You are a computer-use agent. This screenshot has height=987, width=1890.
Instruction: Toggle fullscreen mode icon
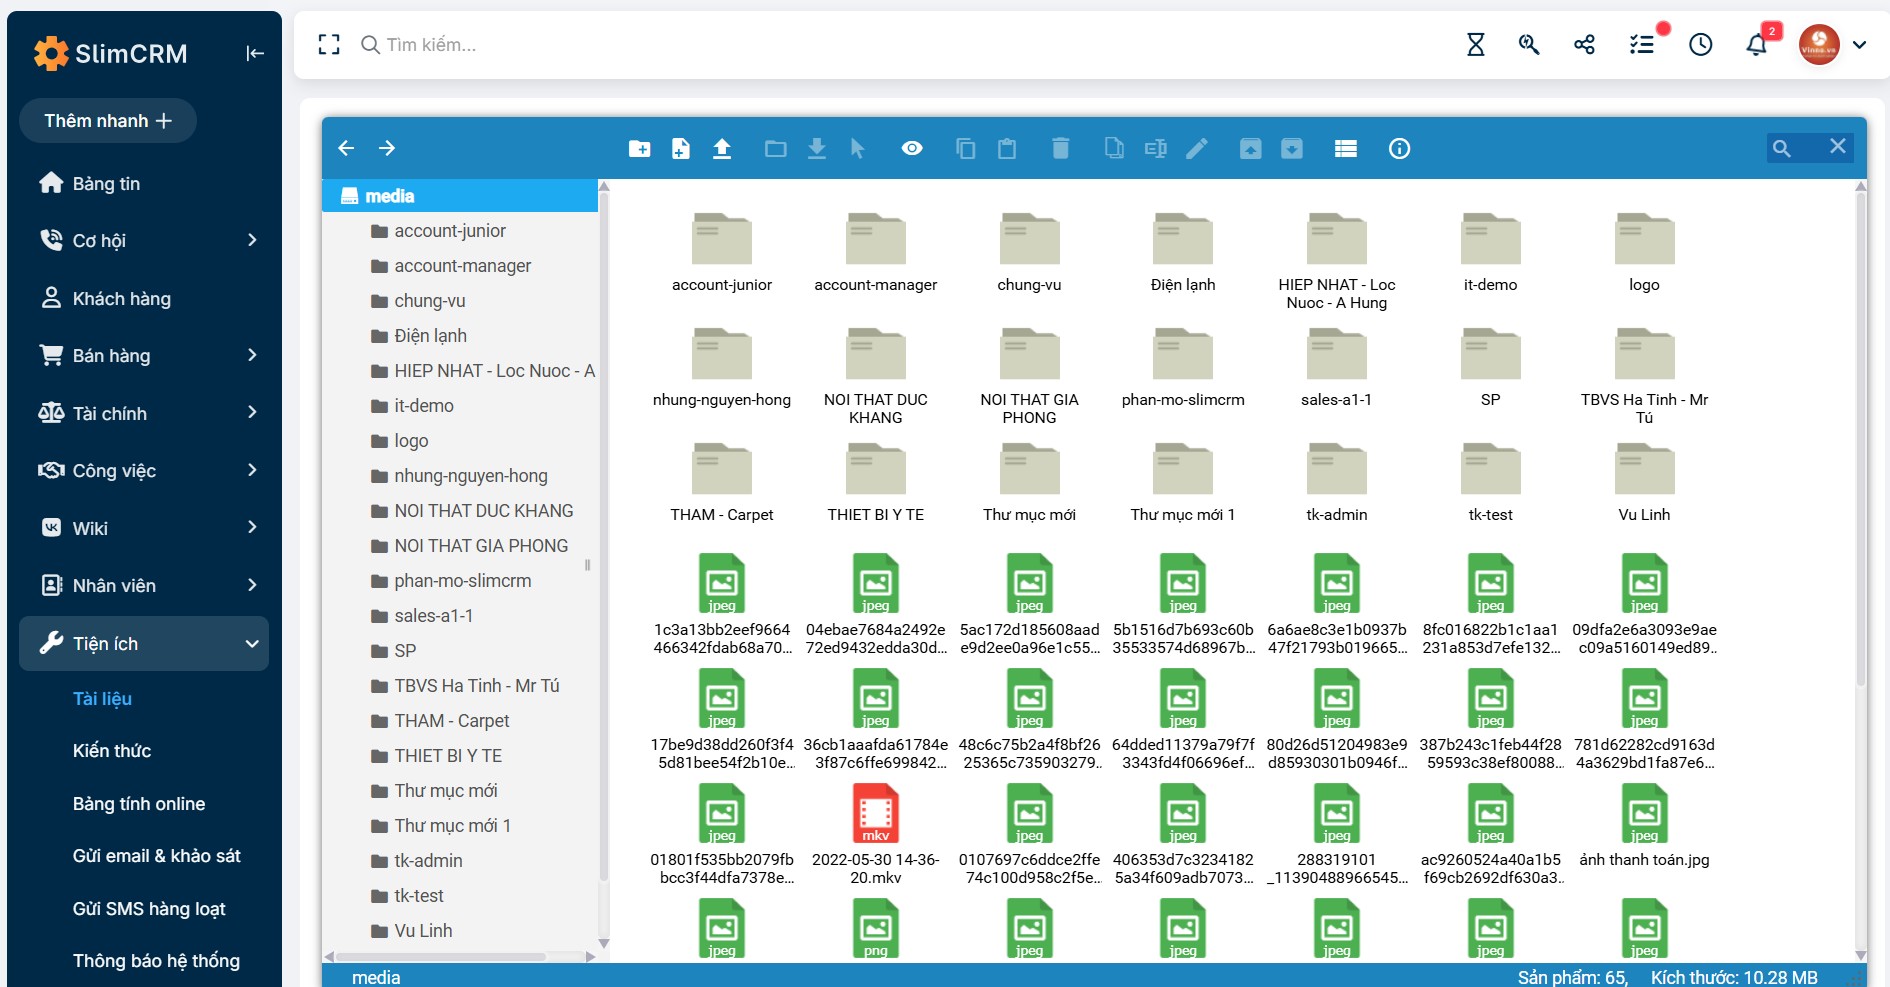pos(329,44)
